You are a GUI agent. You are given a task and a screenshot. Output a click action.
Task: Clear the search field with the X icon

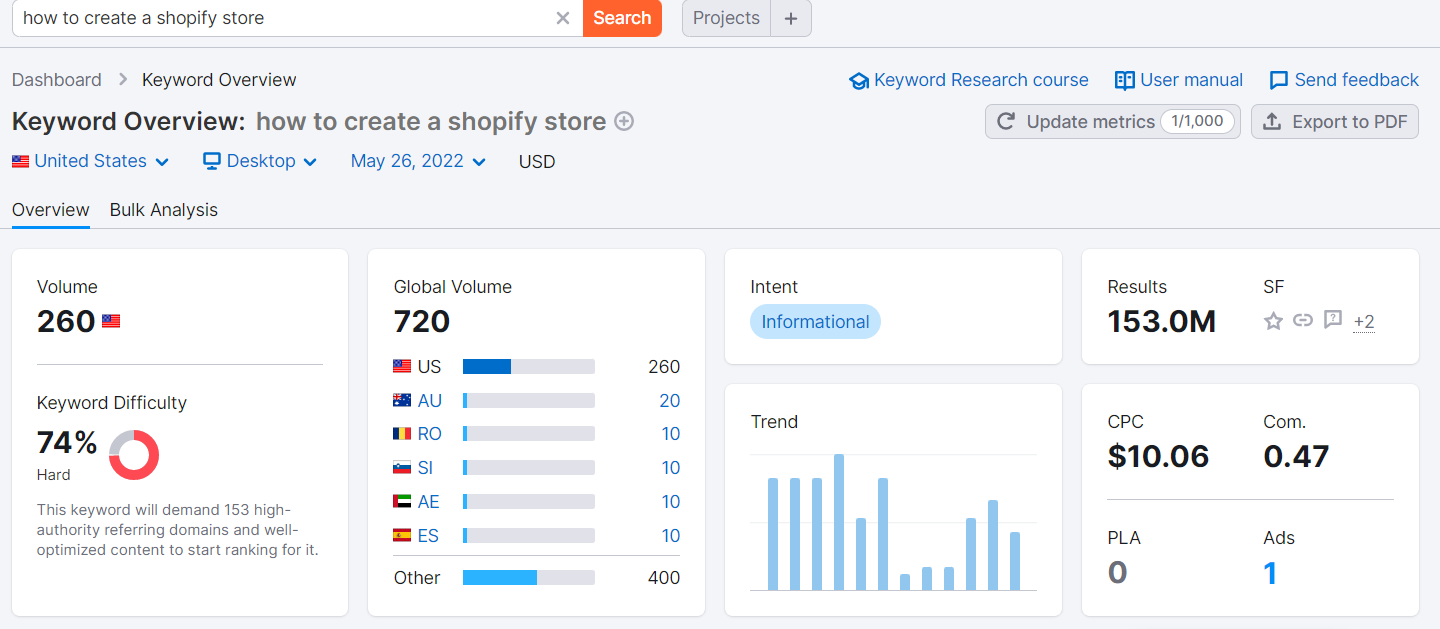pos(563,18)
